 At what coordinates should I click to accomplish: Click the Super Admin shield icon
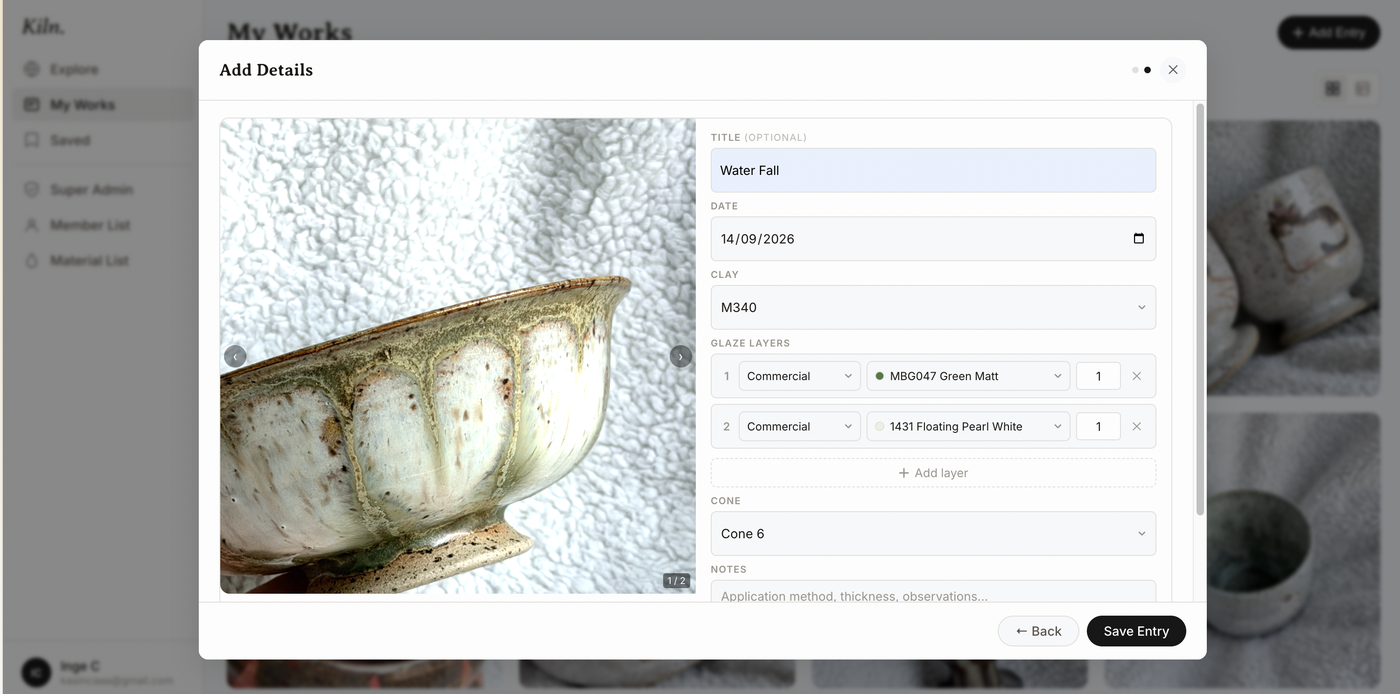pos(32,190)
